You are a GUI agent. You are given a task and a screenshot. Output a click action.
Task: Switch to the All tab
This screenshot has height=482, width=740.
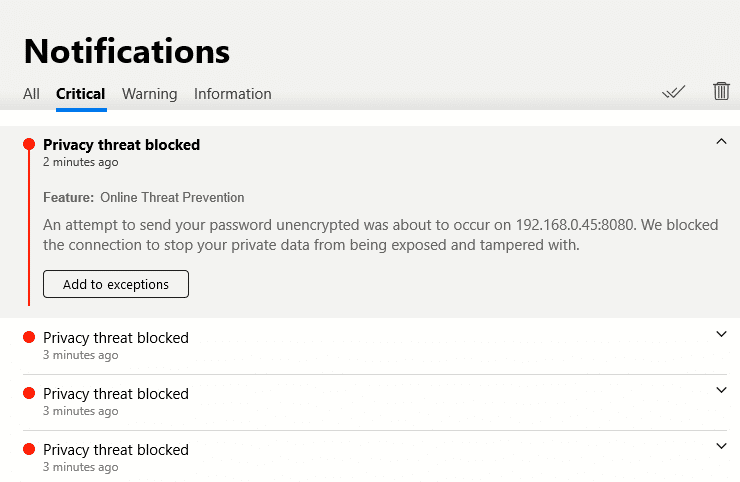tap(31, 94)
